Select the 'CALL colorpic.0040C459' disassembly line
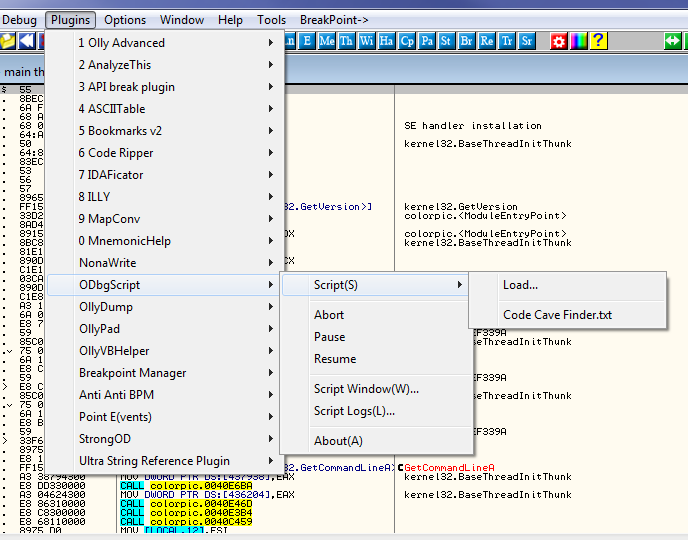The height and width of the screenshot is (540, 688). tap(186, 522)
